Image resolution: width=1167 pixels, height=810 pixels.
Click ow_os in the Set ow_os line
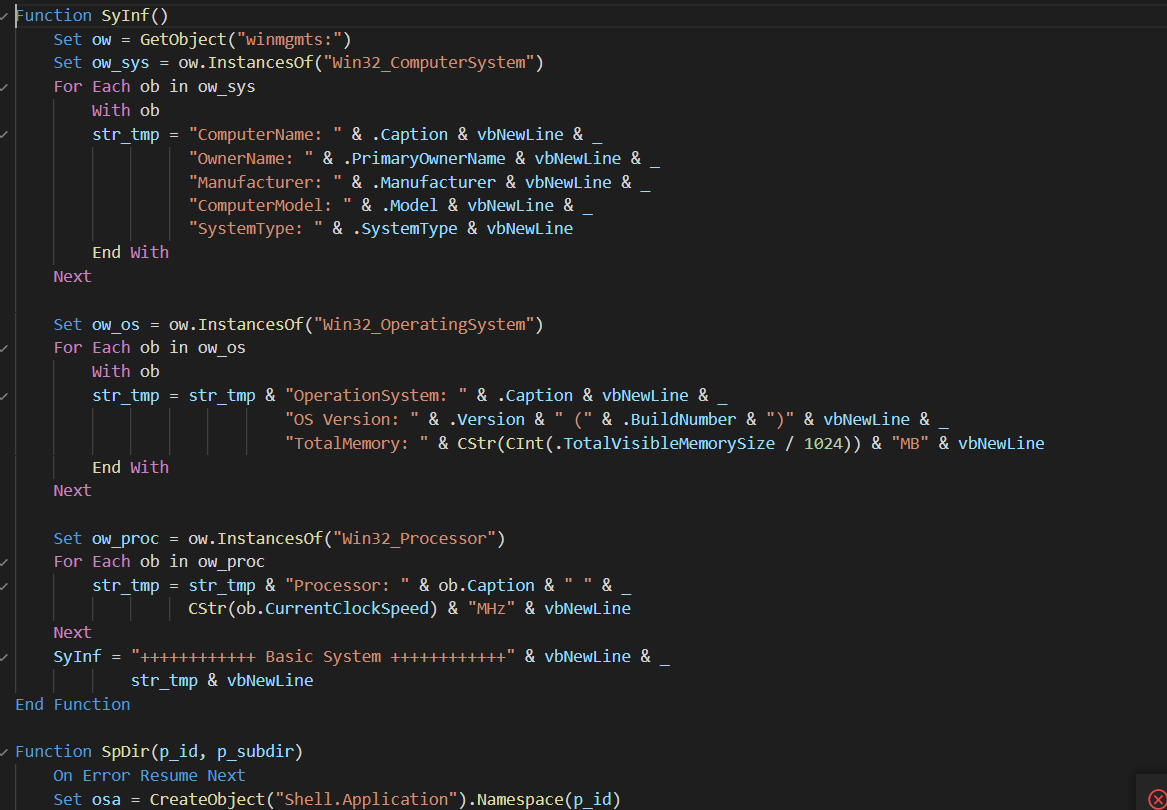pos(115,325)
